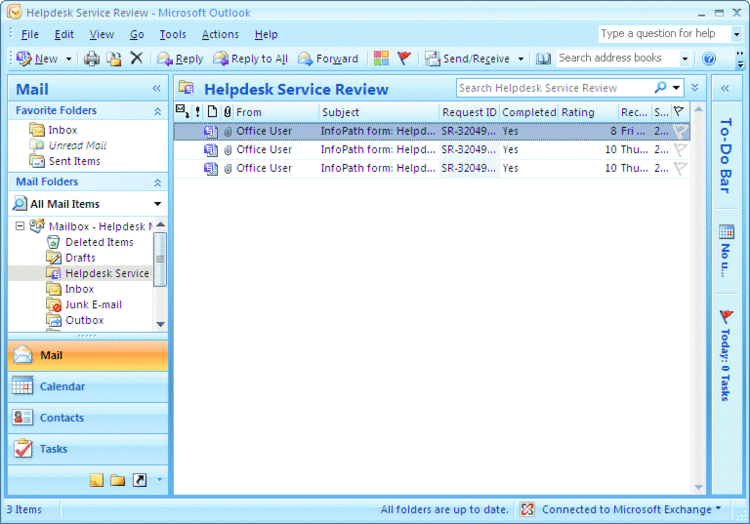Screen dimensions: 750x524
Task: Click the Reply button
Action: pyautogui.click(x=180, y=59)
